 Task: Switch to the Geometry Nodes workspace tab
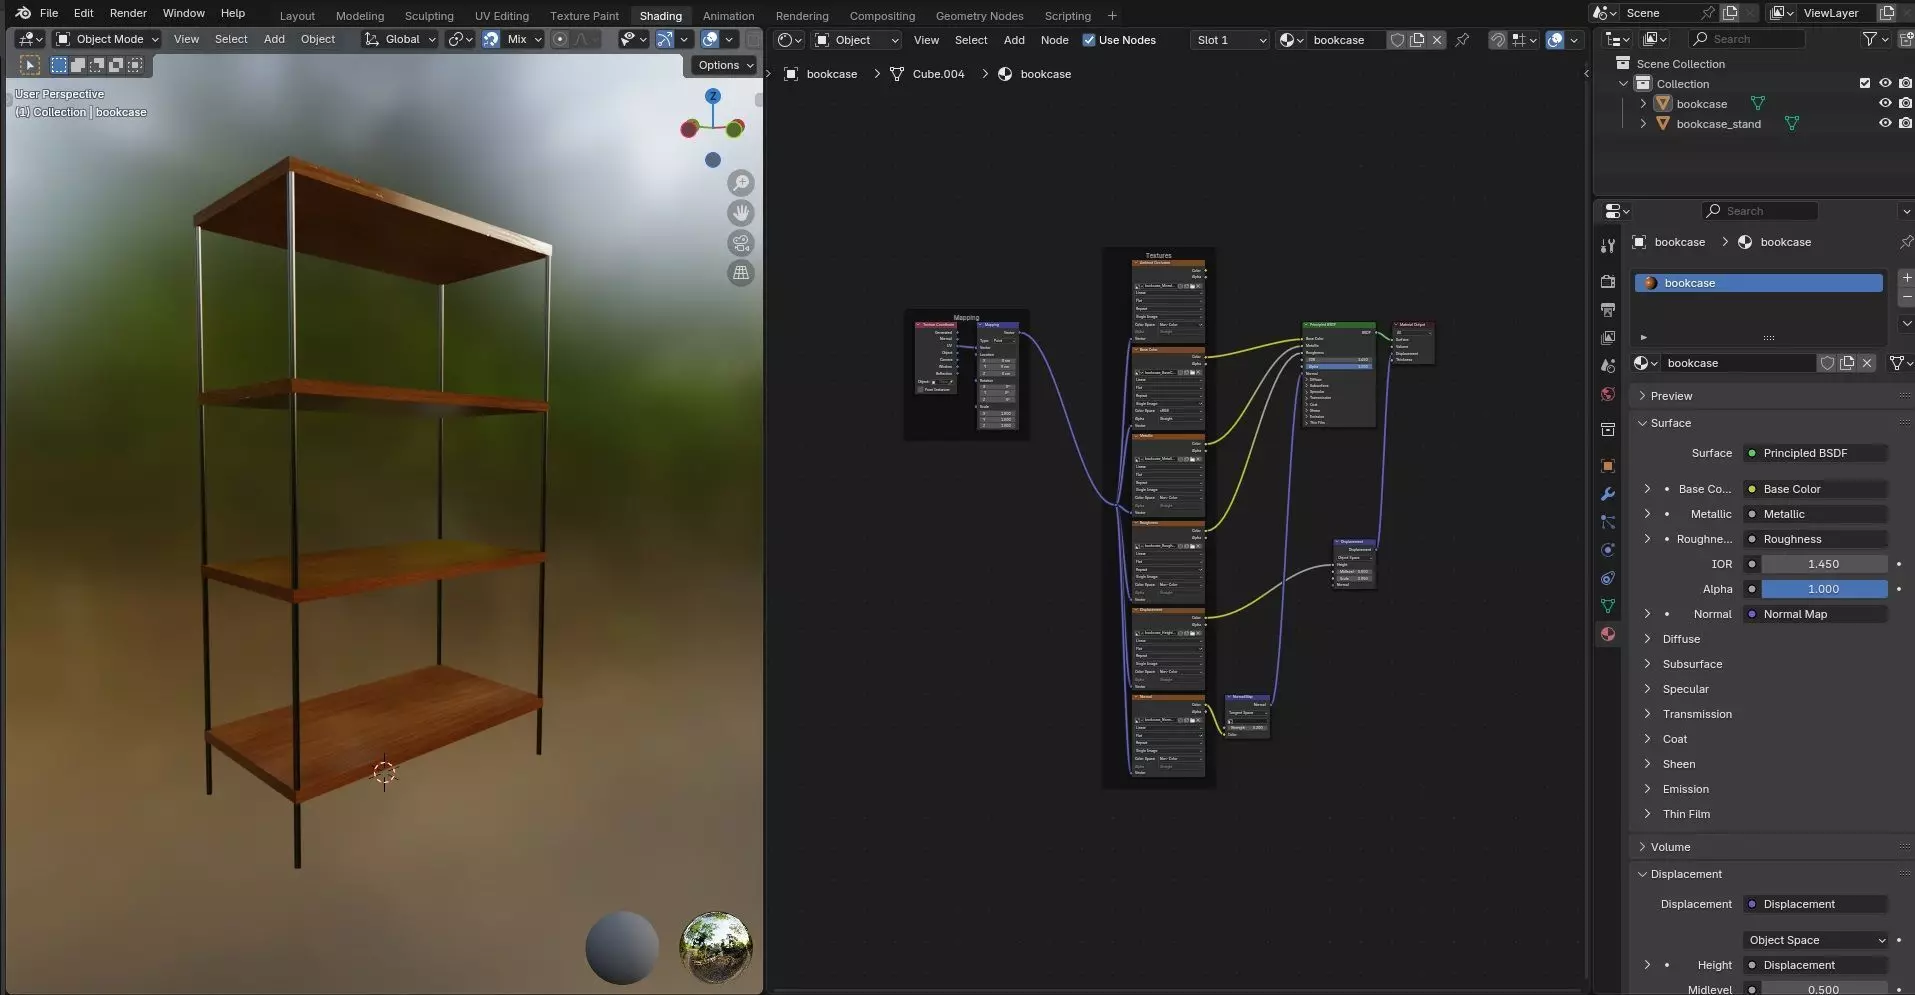point(979,16)
